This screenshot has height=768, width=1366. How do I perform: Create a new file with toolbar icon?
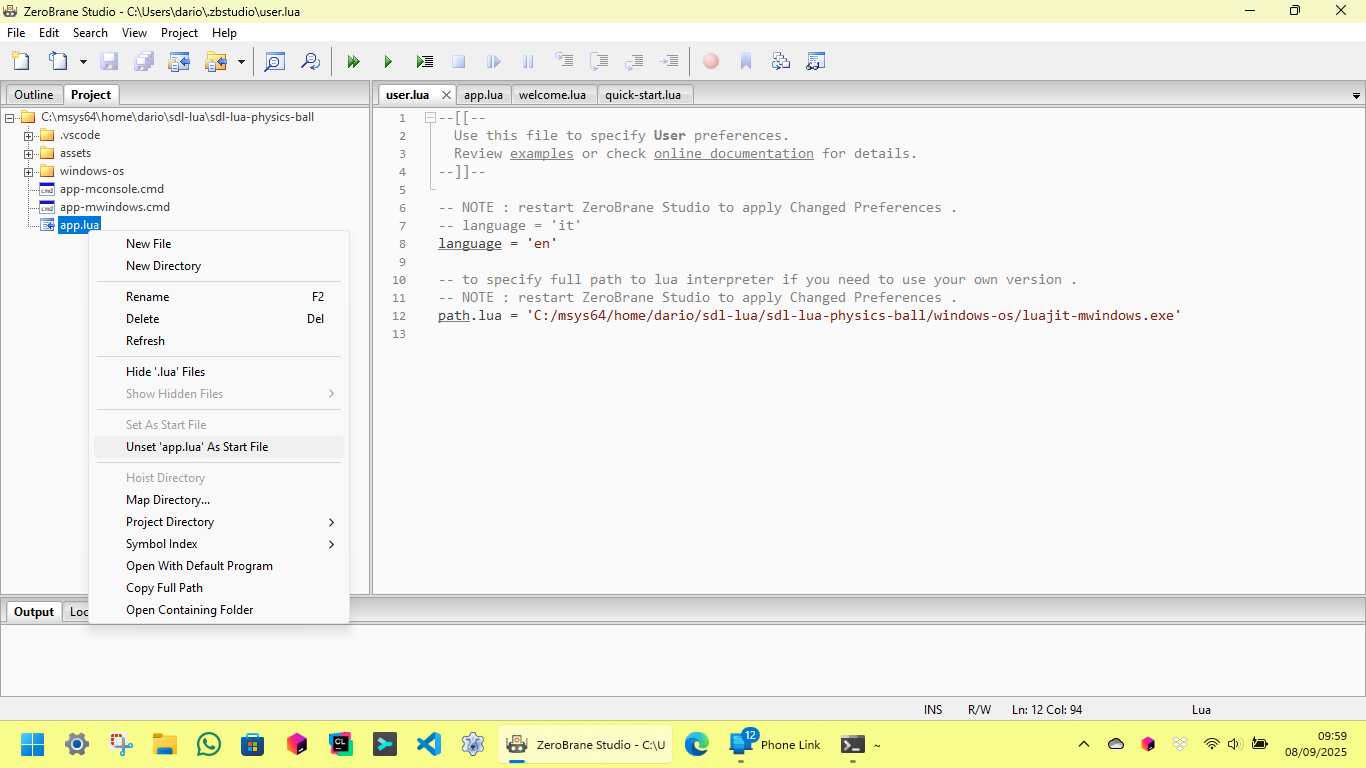coord(21,61)
